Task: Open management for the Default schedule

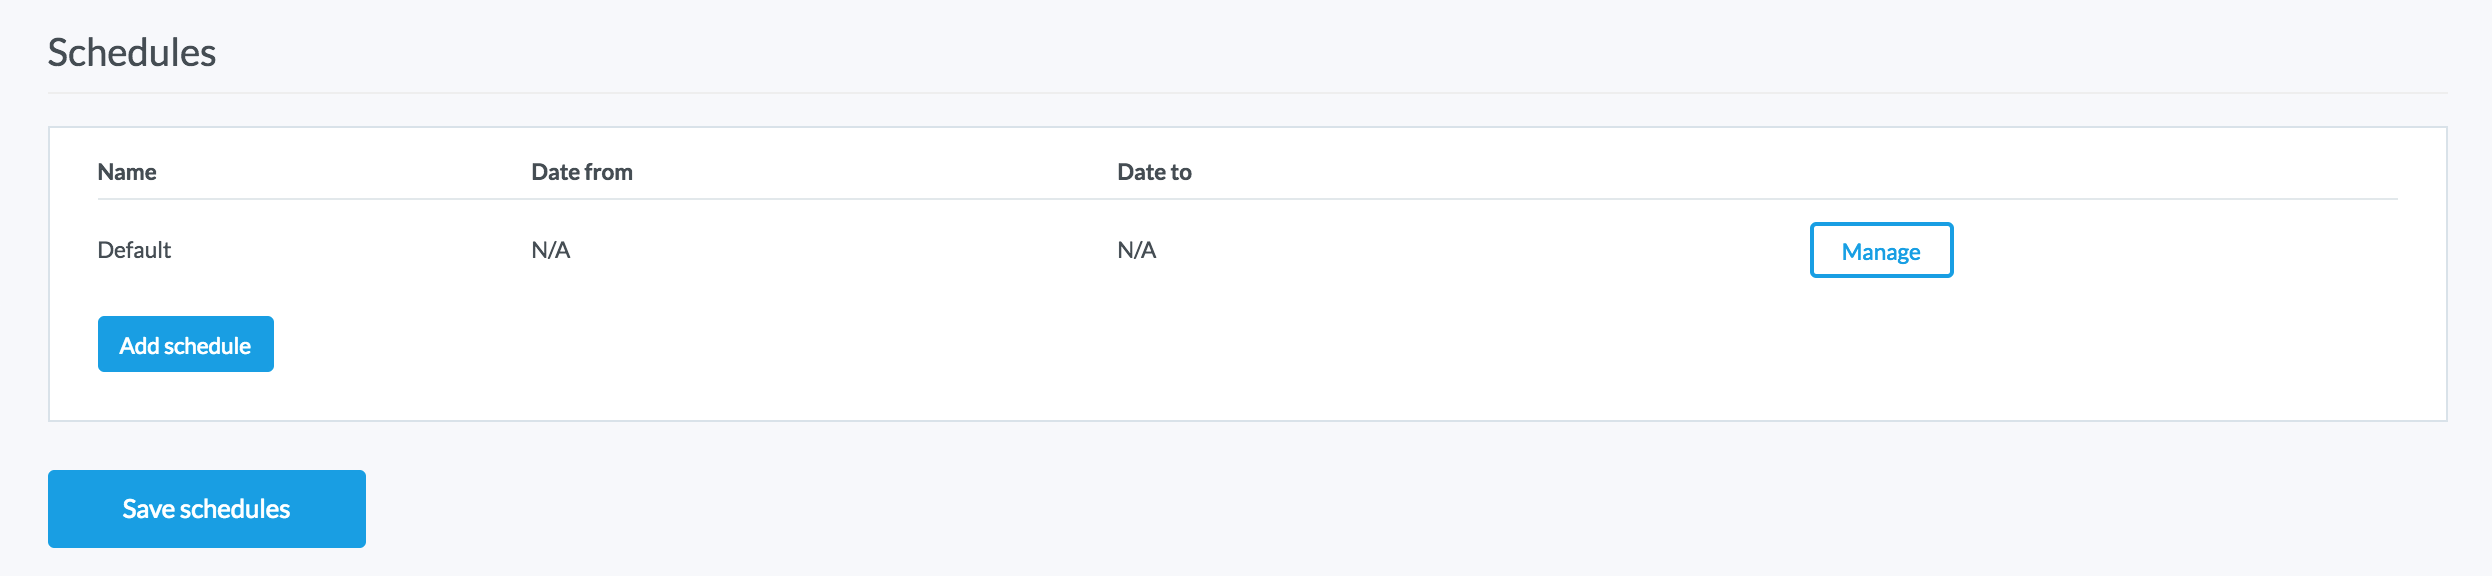Action: (x=1880, y=250)
